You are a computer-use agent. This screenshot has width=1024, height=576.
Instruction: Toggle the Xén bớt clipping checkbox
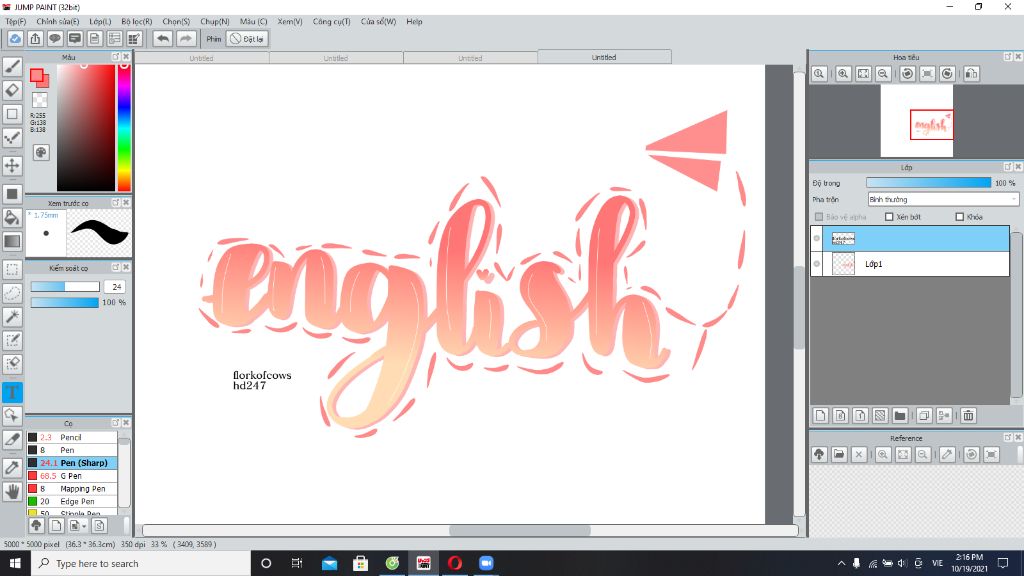(889, 217)
